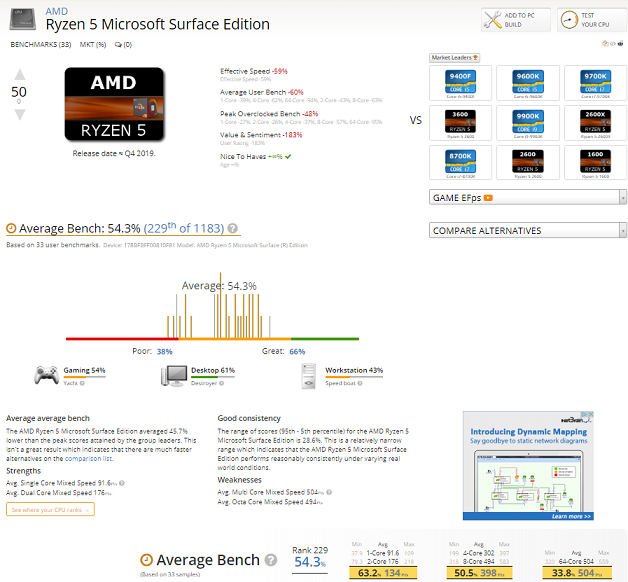Click Test Your CPU button
This screenshot has height=582, width=628.
pyautogui.click(x=592, y=20)
